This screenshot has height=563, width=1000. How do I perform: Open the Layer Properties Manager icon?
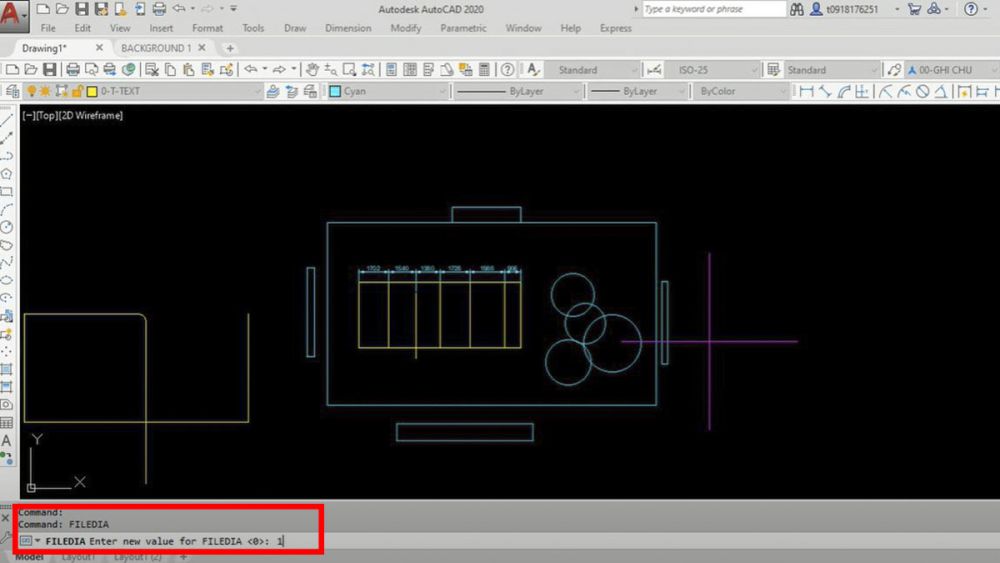[12, 91]
